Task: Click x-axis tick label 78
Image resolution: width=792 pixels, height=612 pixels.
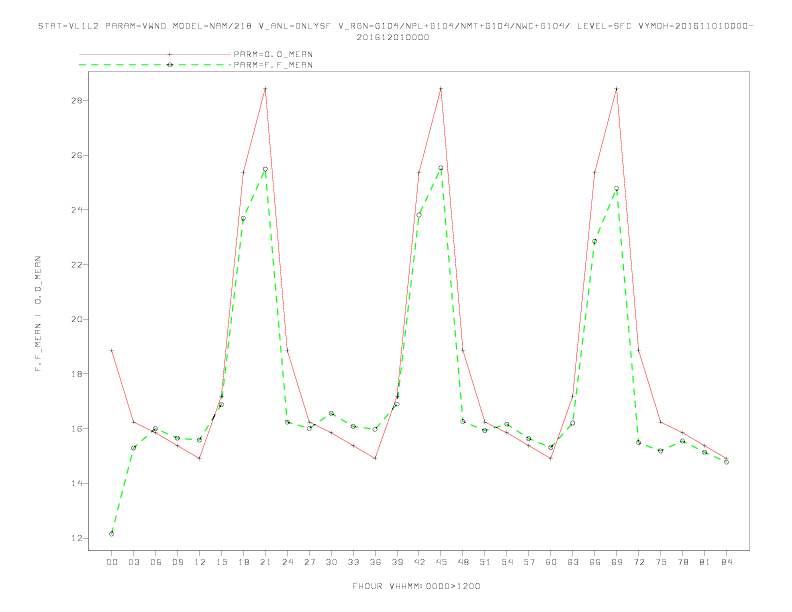Action: coord(682,562)
